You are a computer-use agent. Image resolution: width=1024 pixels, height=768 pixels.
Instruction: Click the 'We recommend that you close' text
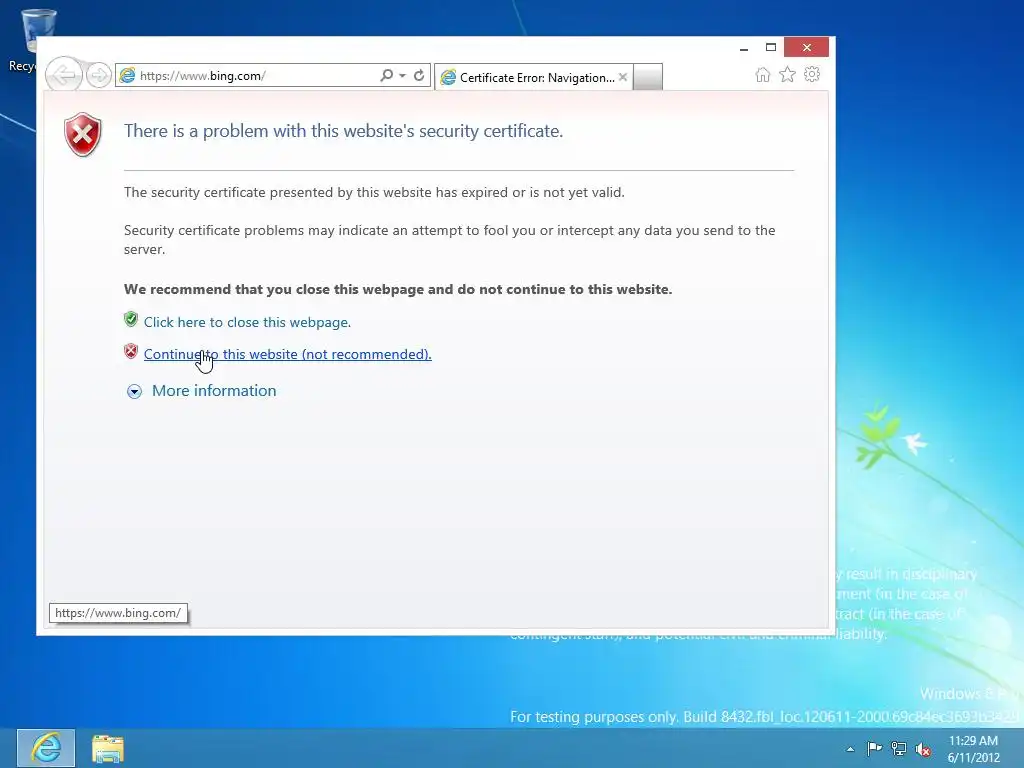coord(398,289)
